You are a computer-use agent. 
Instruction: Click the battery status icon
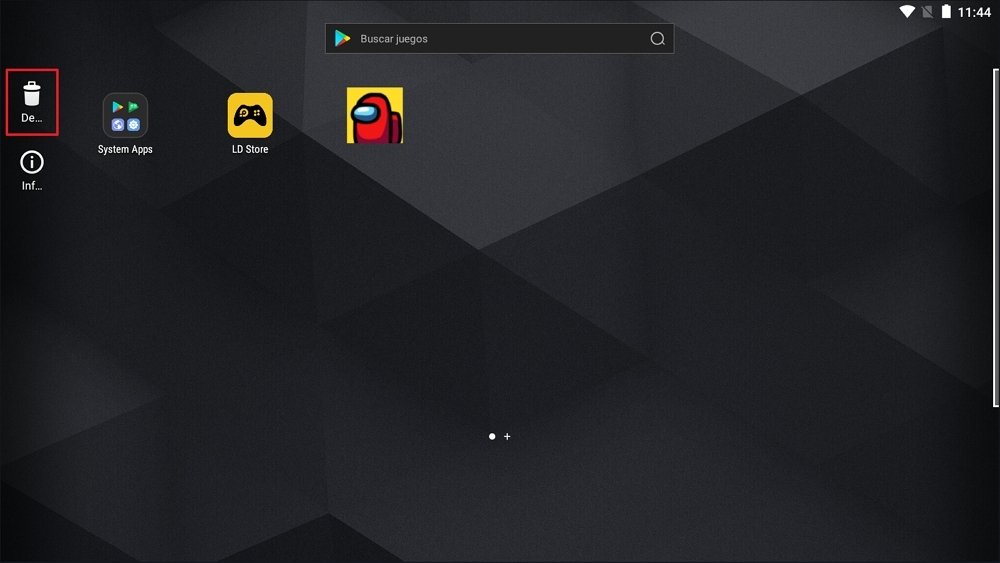click(x=946, y=11)
